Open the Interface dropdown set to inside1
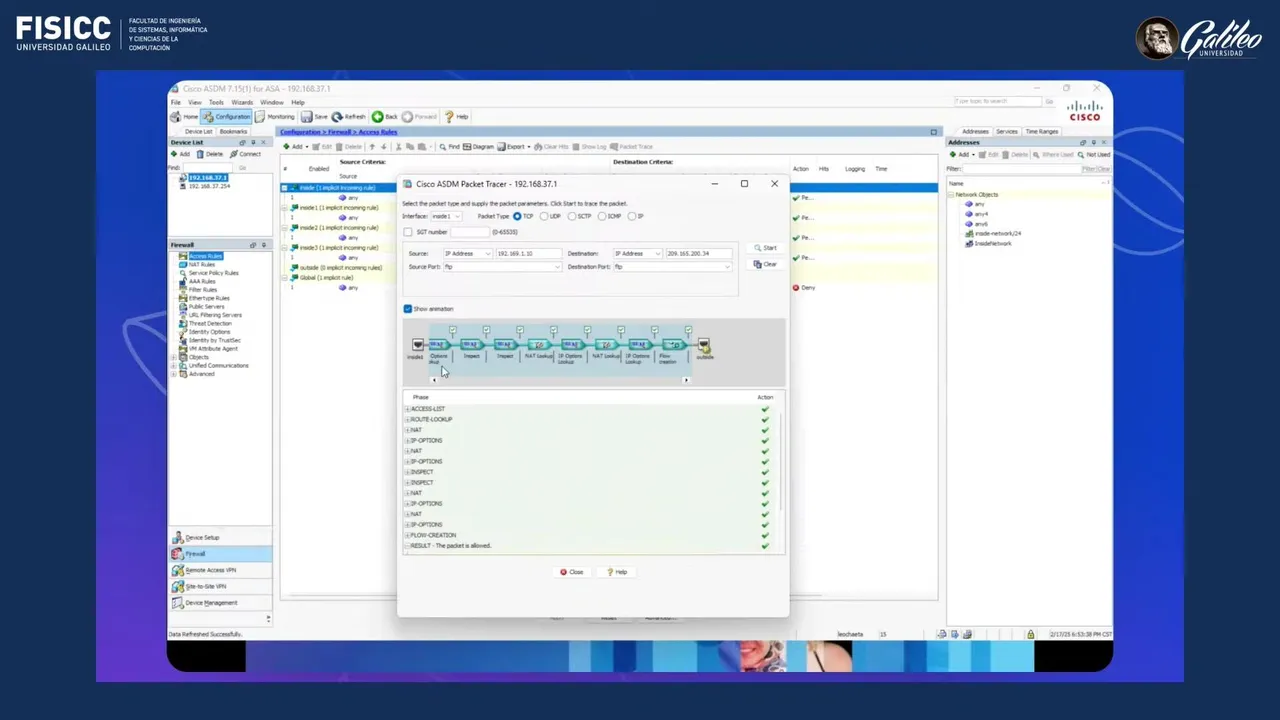 coord(446,216)
